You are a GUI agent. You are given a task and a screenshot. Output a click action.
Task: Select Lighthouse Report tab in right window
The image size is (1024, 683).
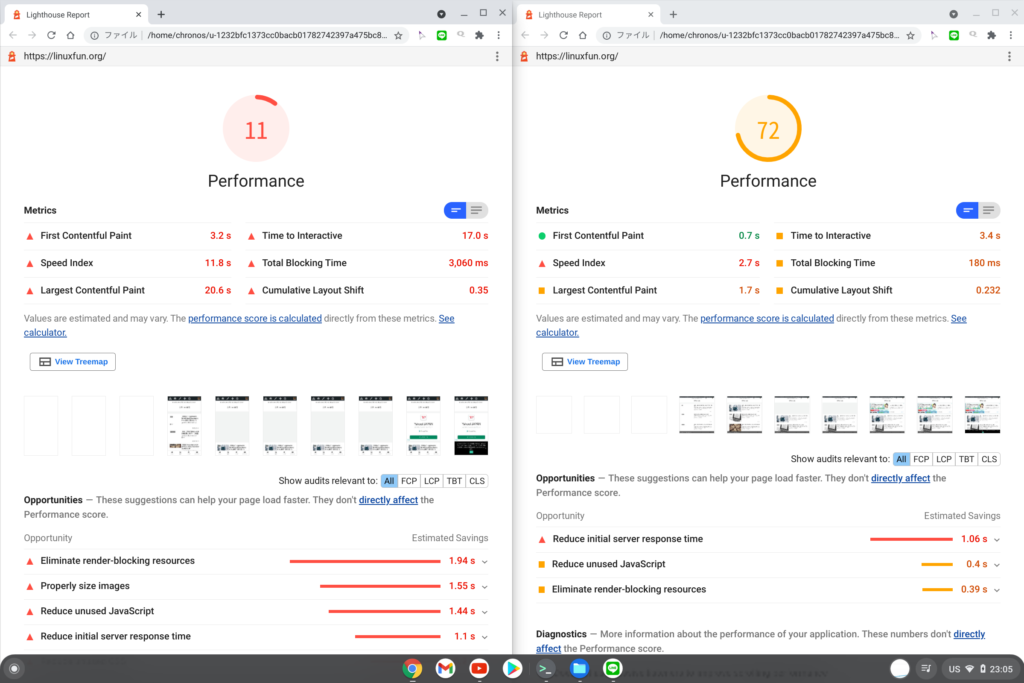pos(589,14)
